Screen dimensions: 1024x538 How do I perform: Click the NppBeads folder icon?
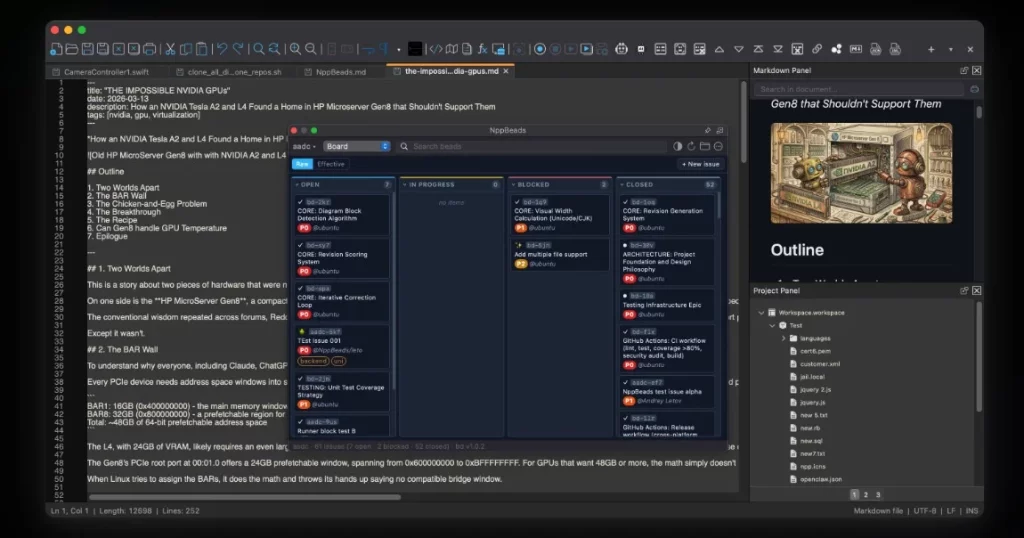click(x=705, y=146)
